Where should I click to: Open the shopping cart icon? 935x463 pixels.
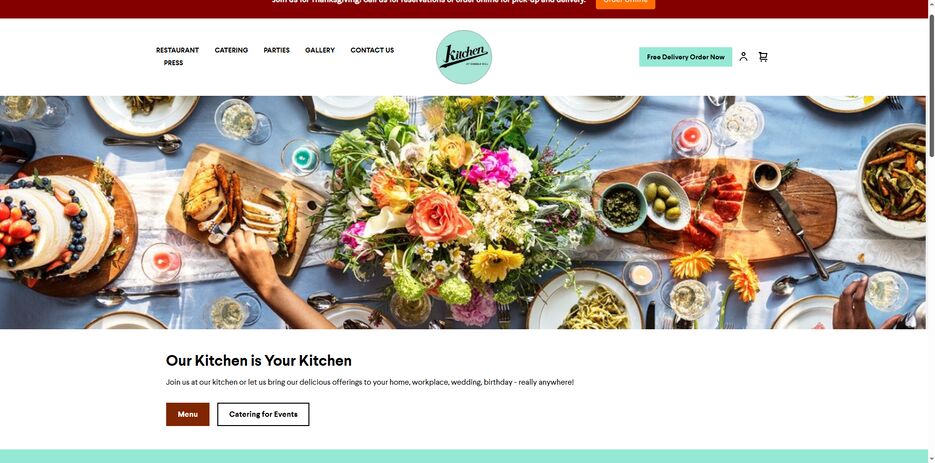(763, 57)
